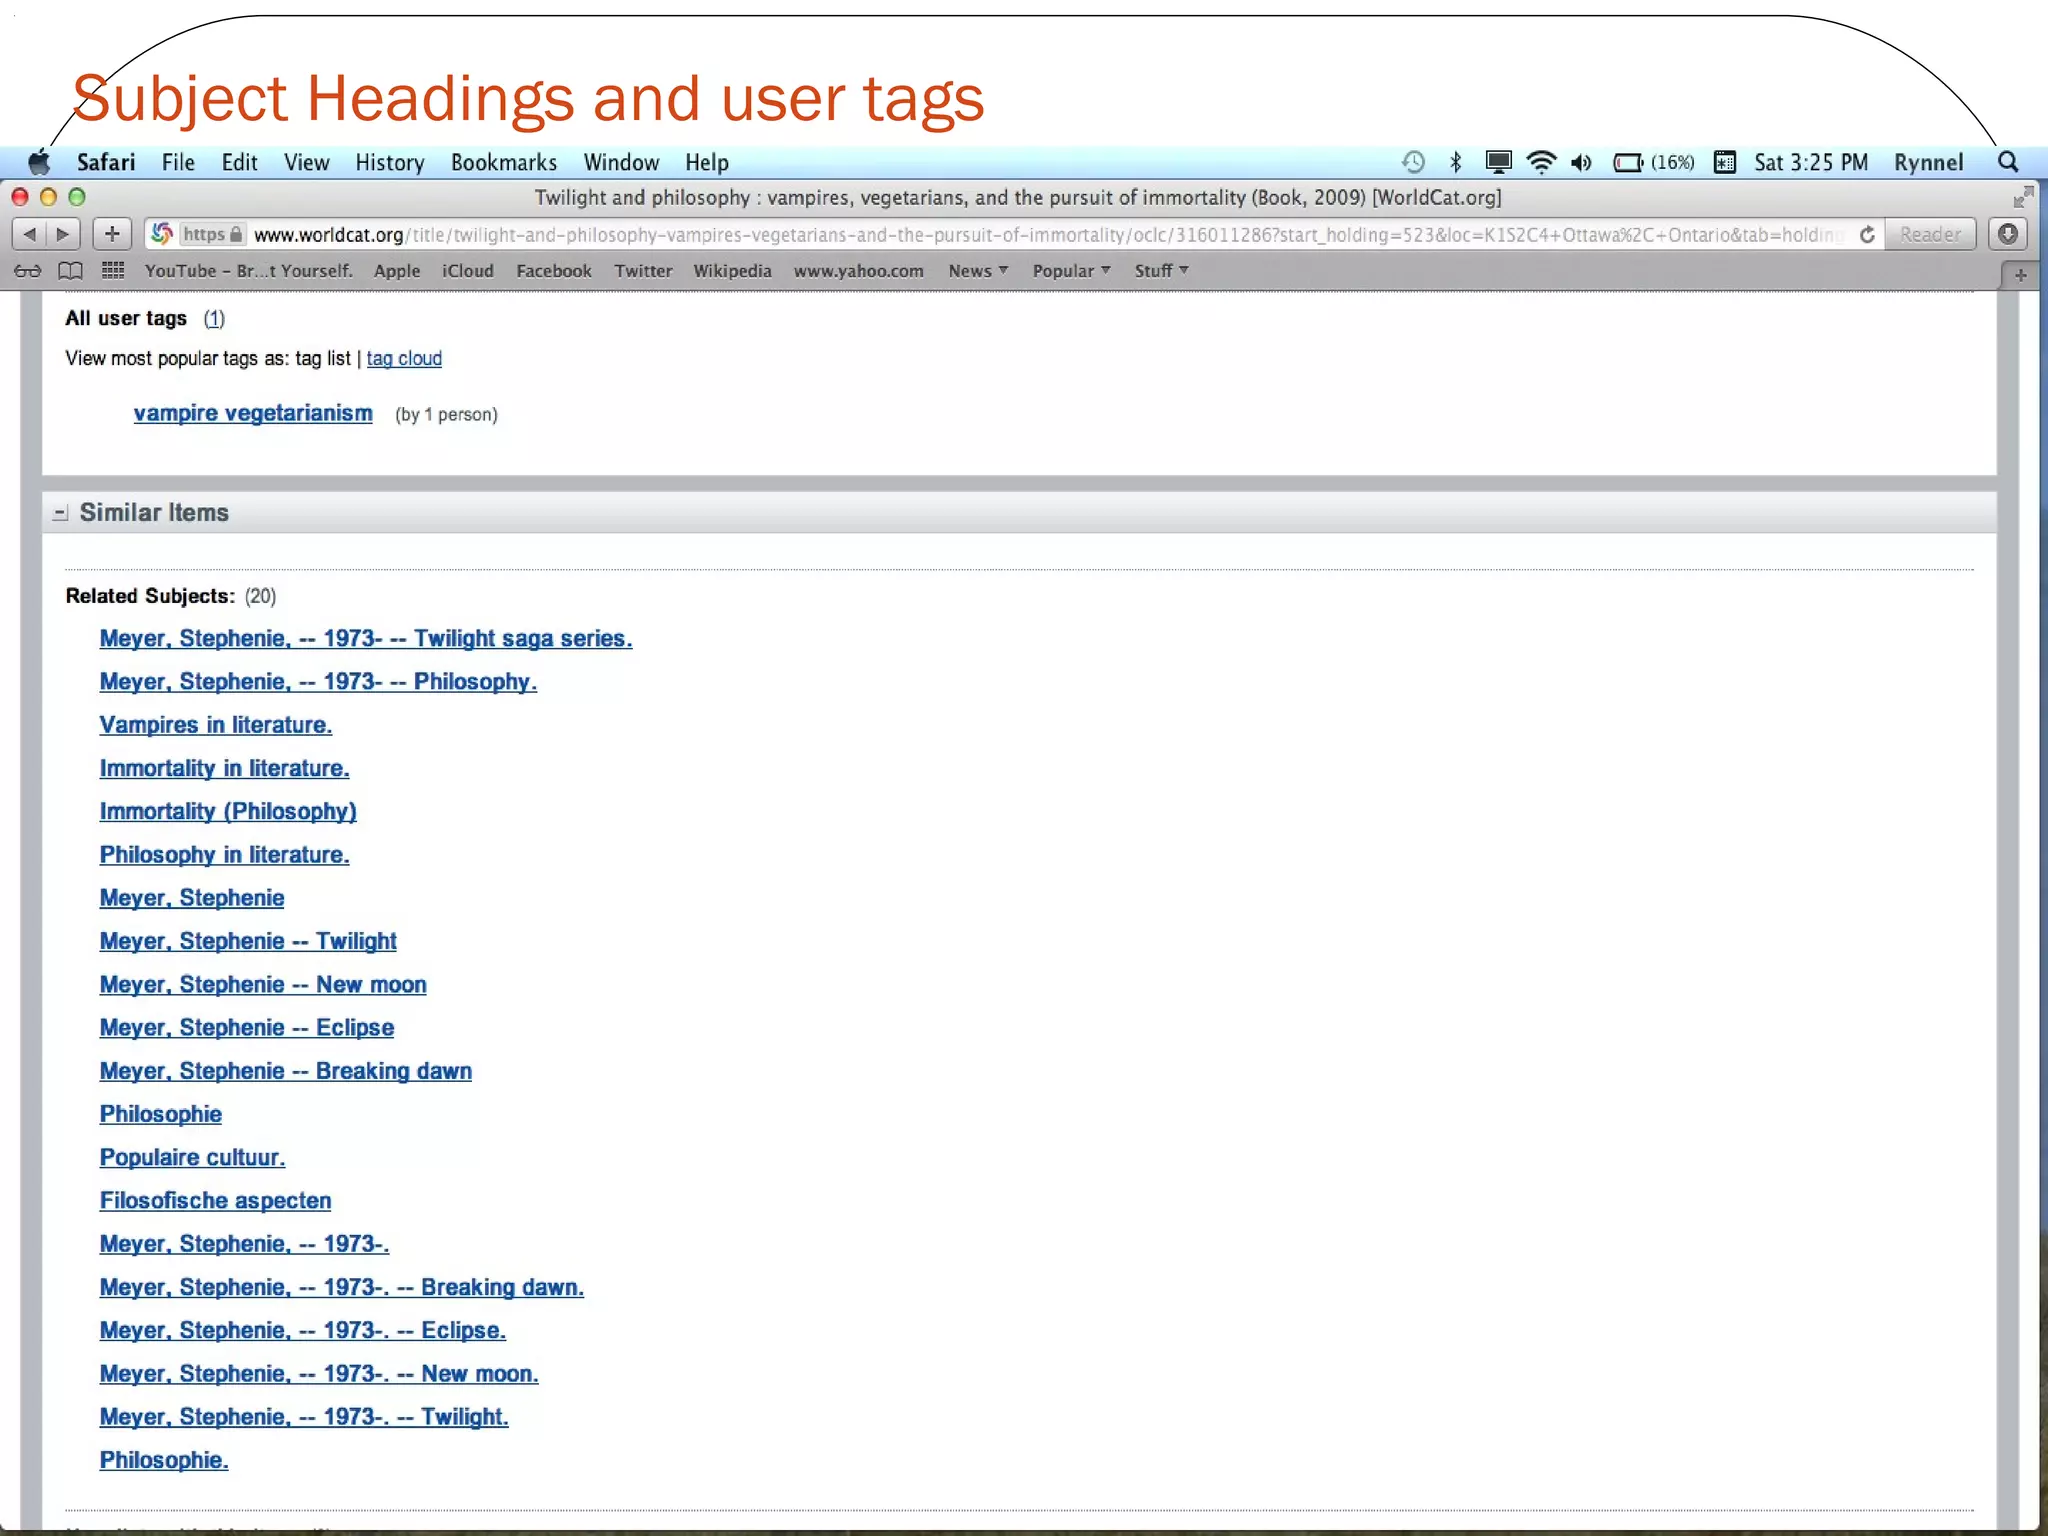Click the iCloud bookmark

click(468, 271)
